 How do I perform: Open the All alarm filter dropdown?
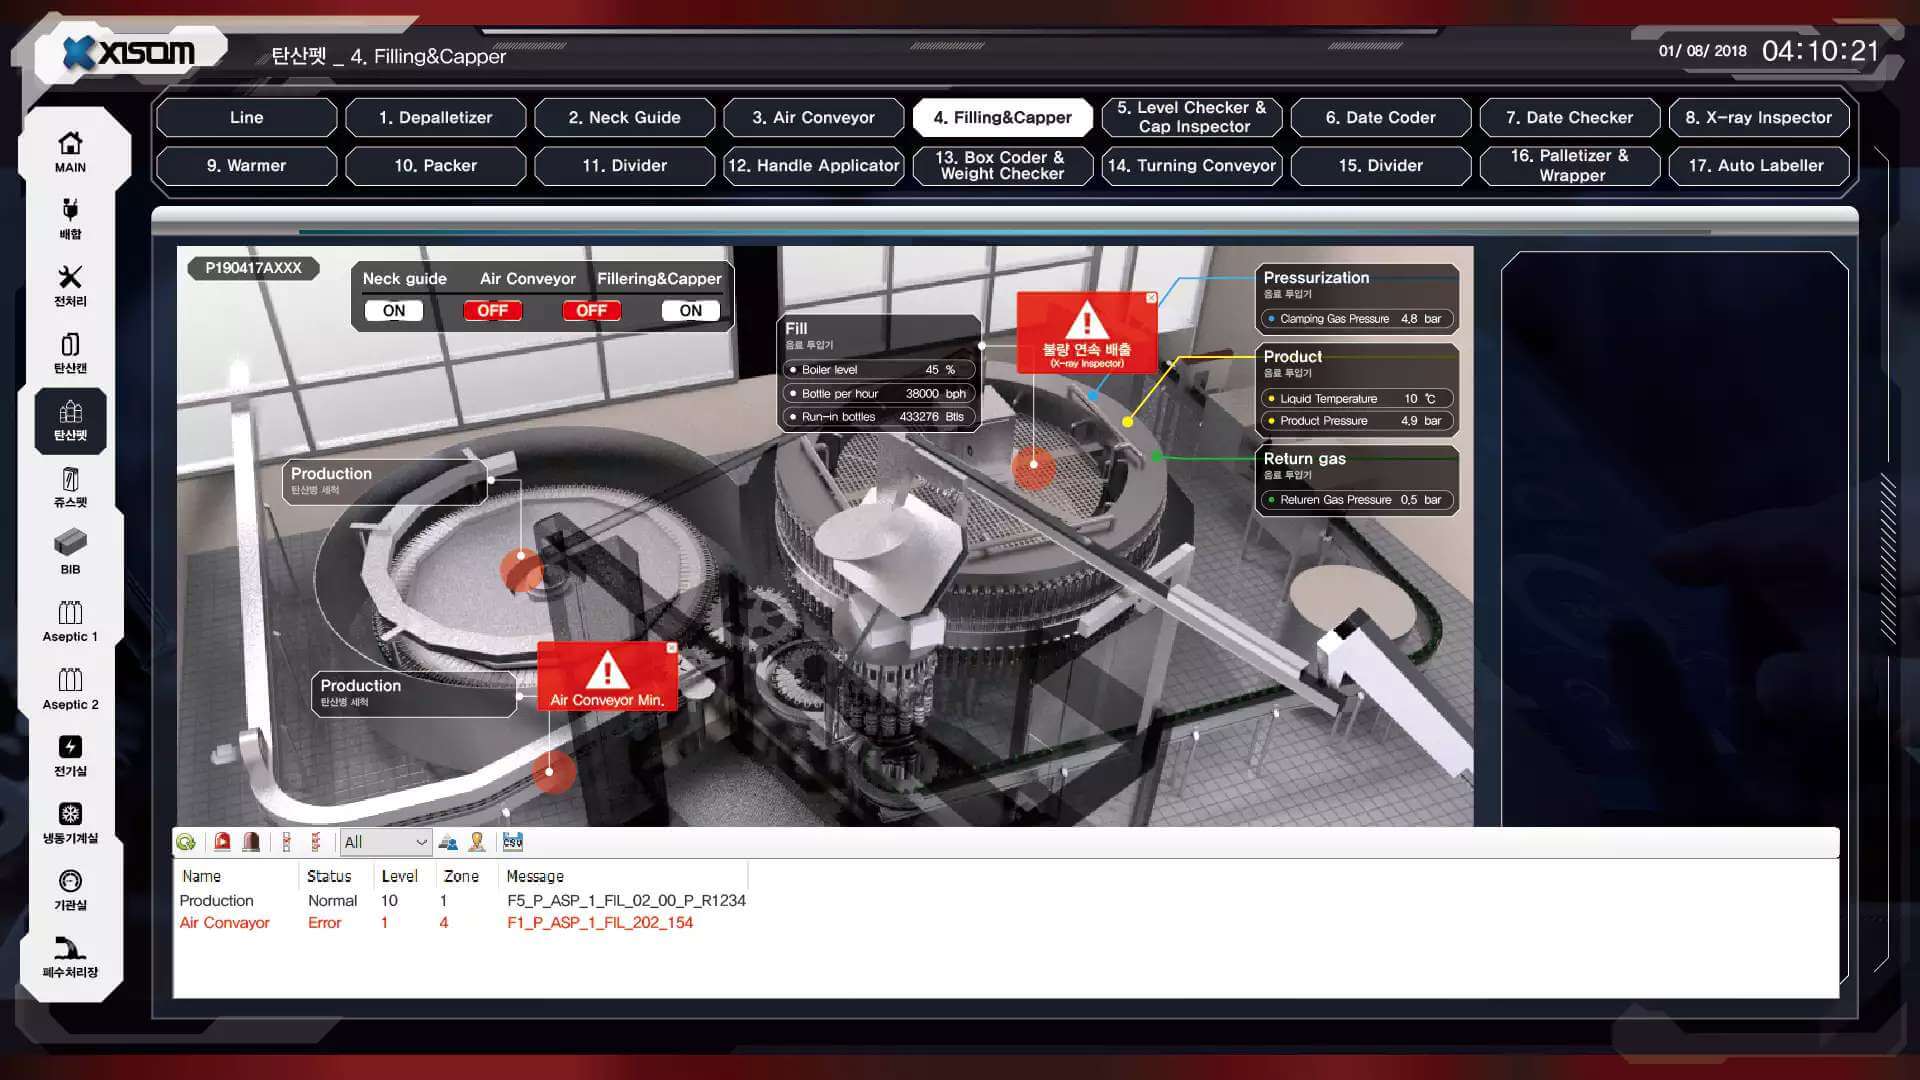tap(385, 842)
